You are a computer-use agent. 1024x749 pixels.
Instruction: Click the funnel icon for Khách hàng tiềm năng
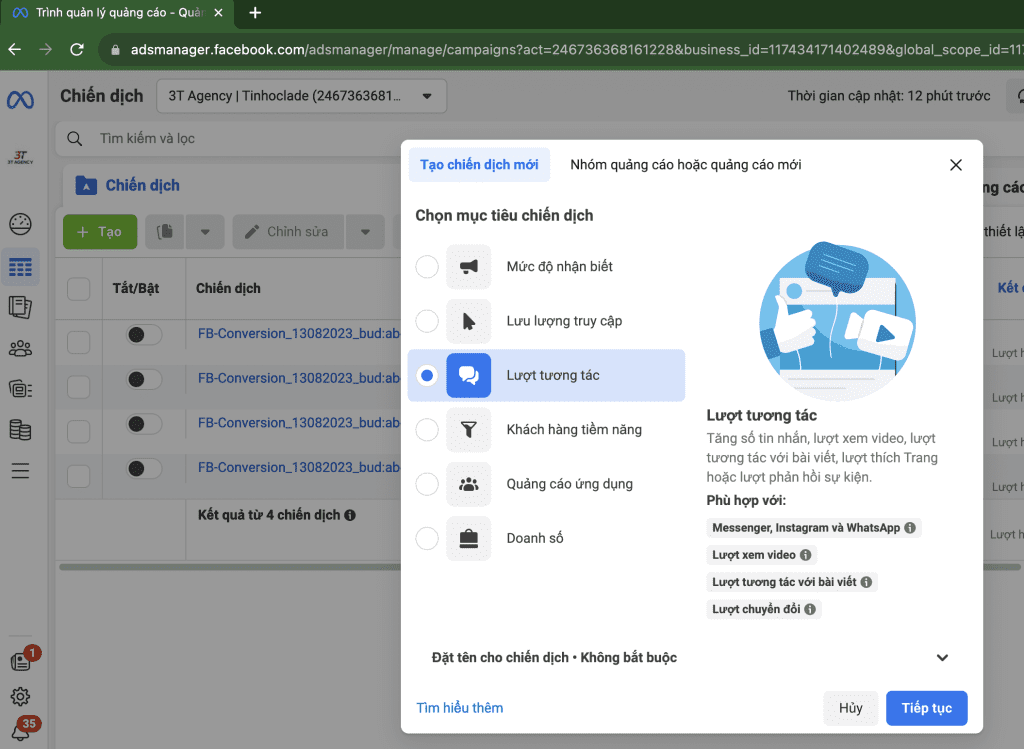(x=468, y=430)
